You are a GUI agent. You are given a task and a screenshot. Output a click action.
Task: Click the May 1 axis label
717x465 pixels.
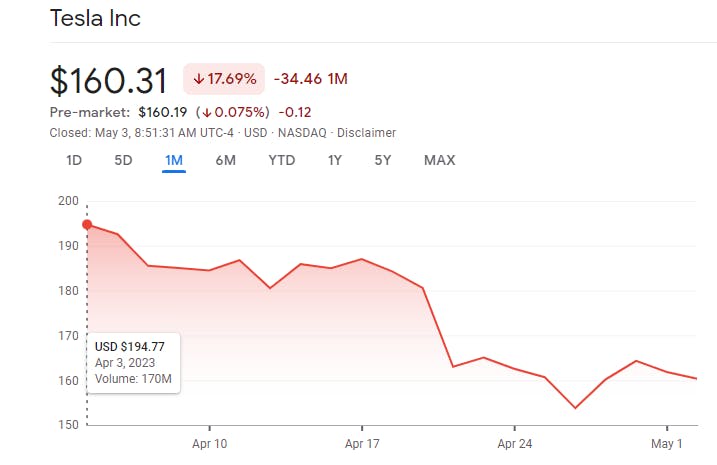pyautogui.click(x=666, y=442)
